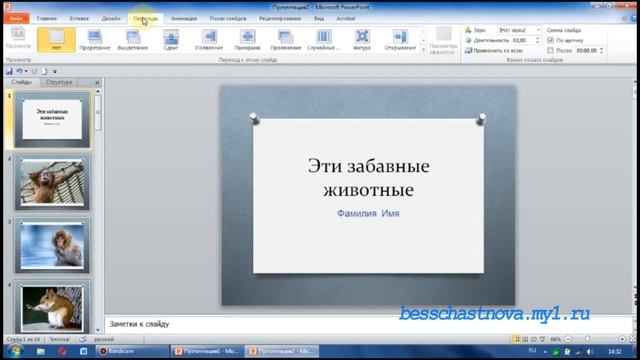Apply the Открывание transition effect
Image resolution: width=640 pixels, height=360 pixels.
[x=400, y=40]
